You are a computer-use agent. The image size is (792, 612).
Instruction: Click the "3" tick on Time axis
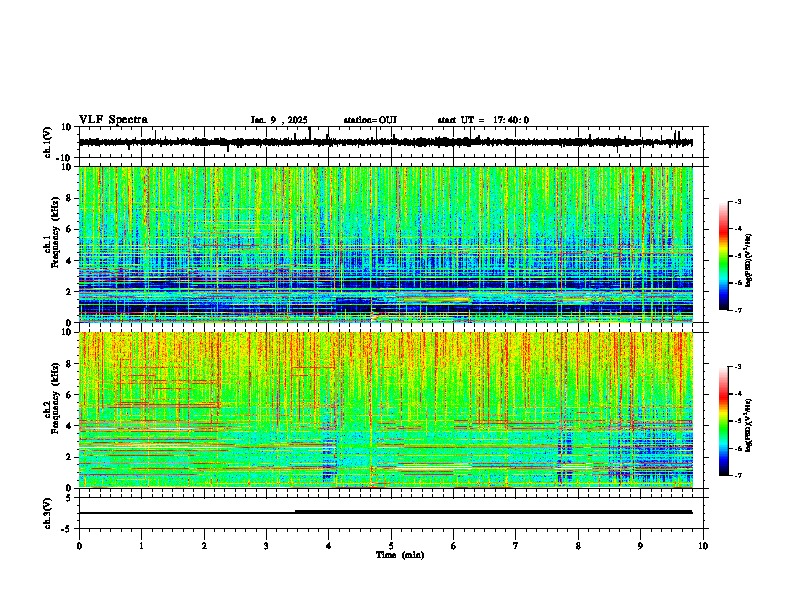point(266,546)
